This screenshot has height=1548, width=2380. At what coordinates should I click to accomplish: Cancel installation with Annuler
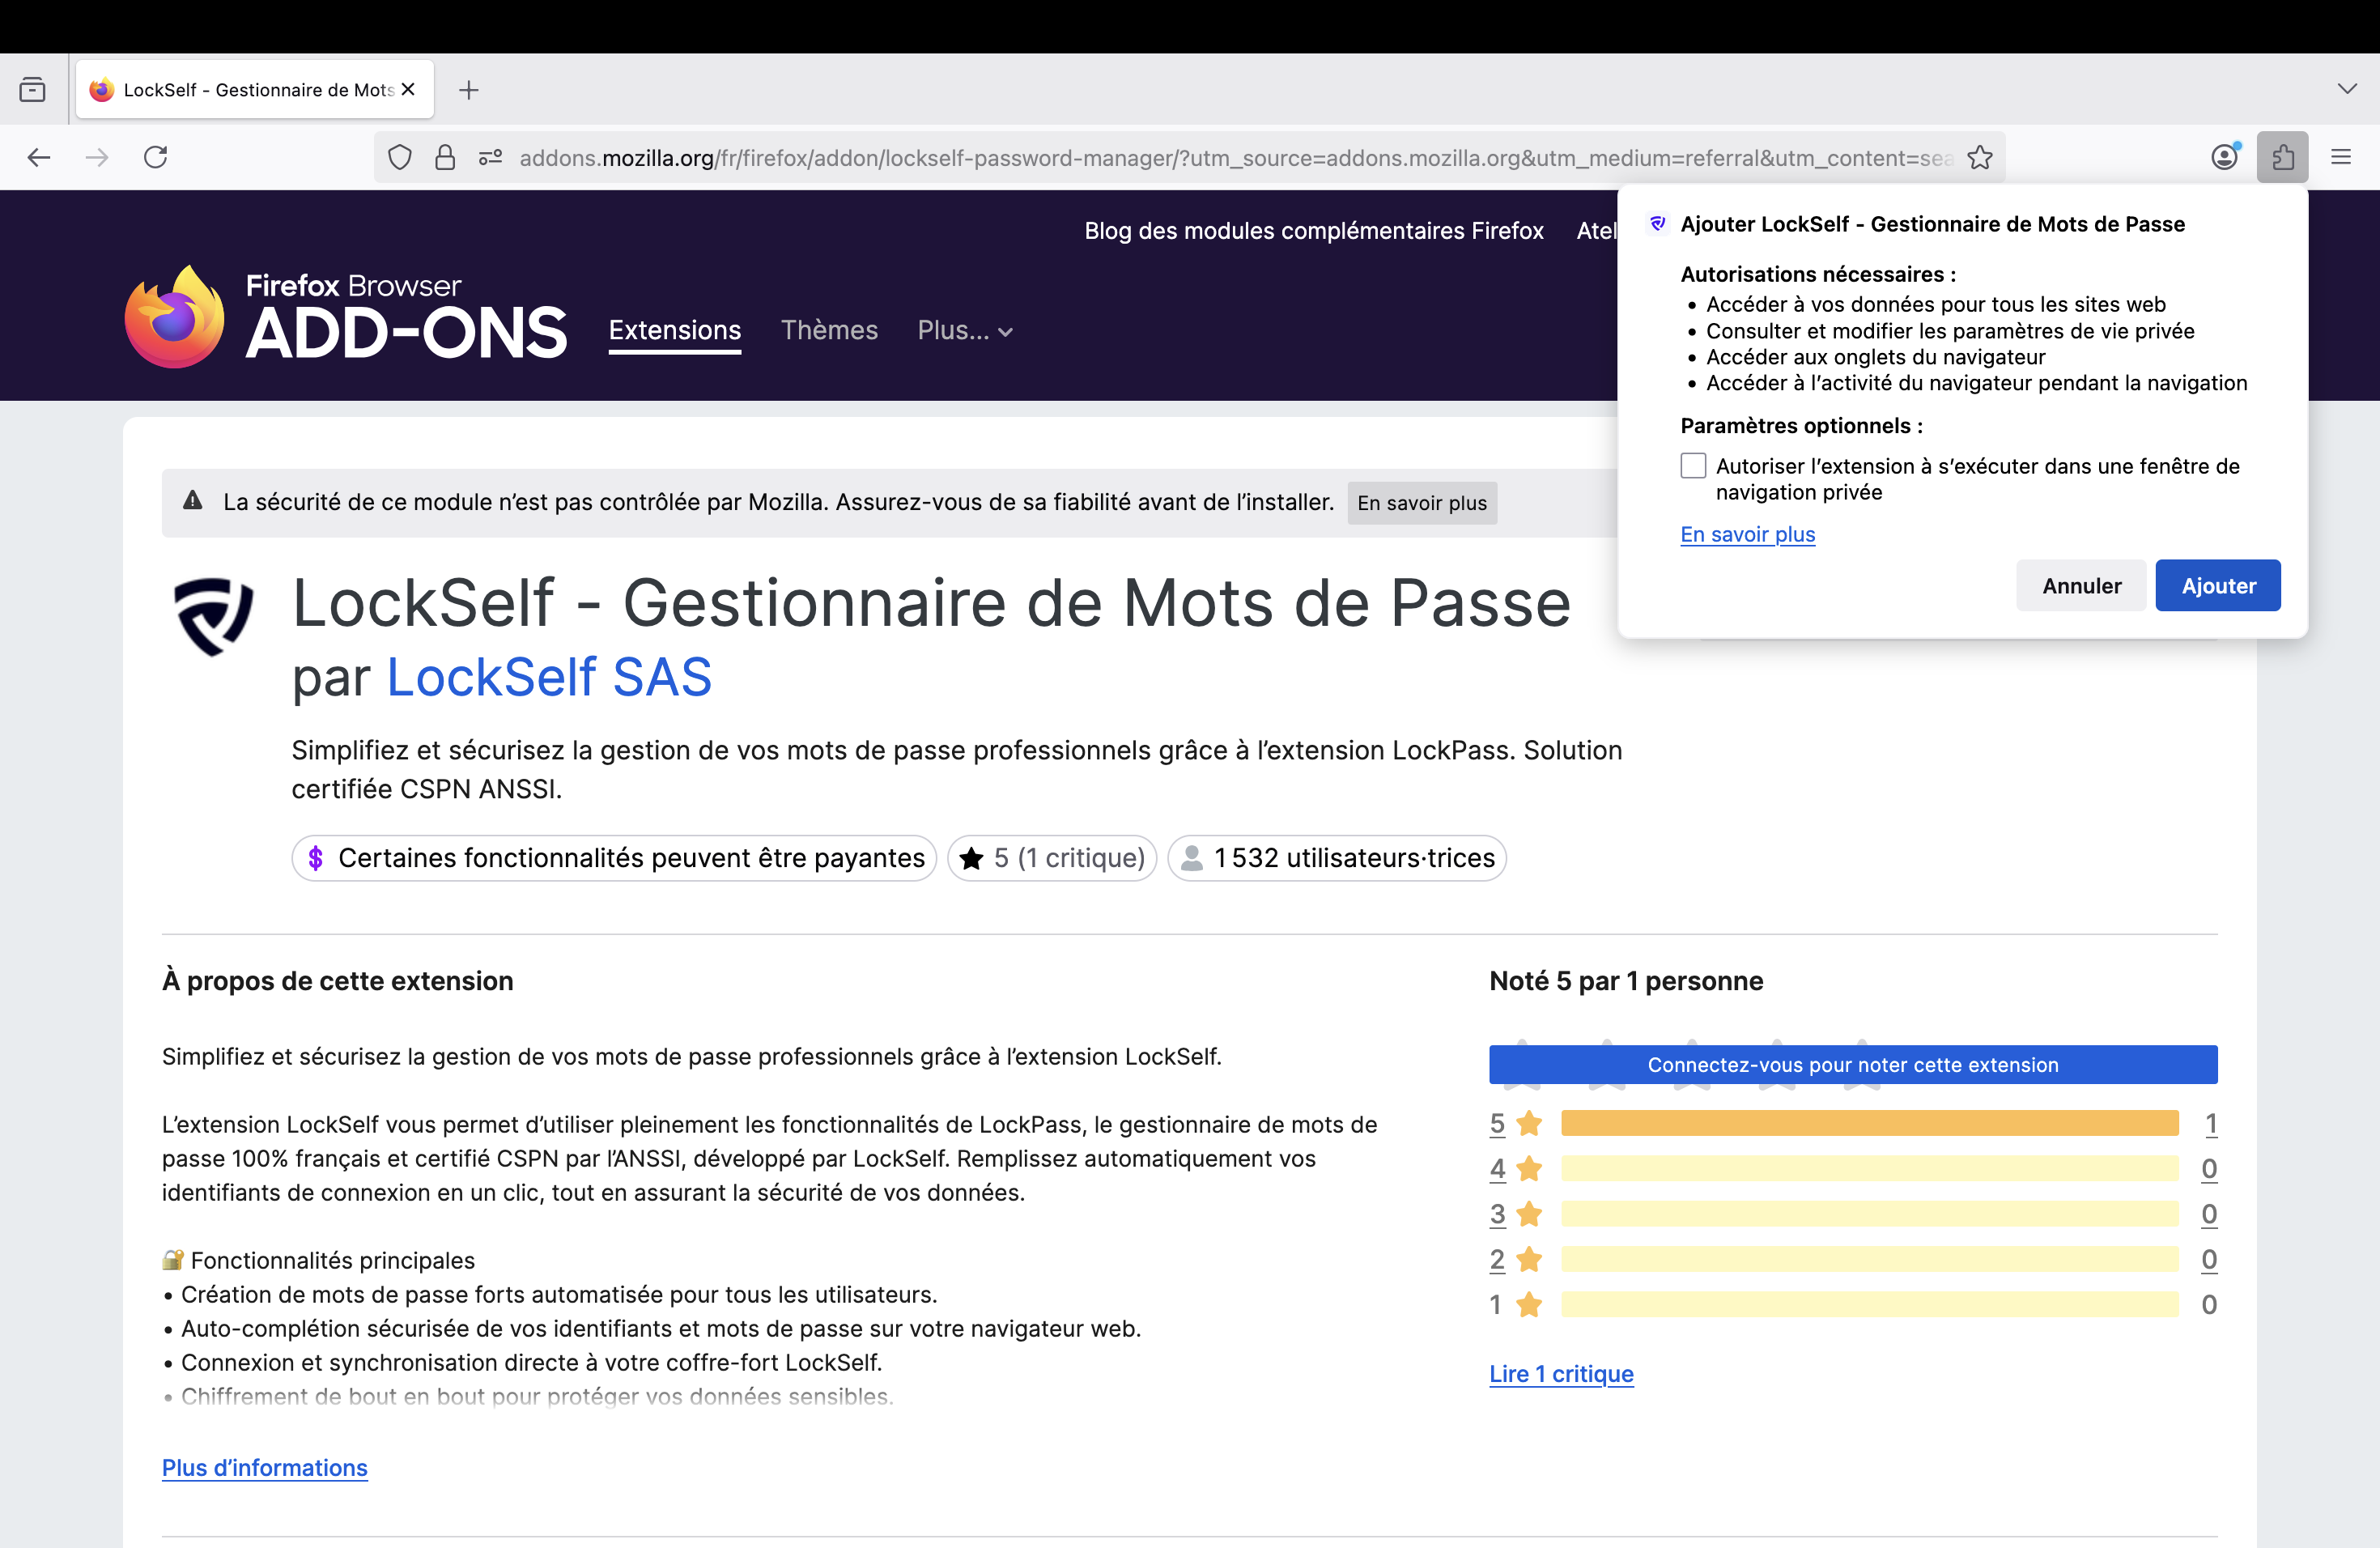point(2081,586)
